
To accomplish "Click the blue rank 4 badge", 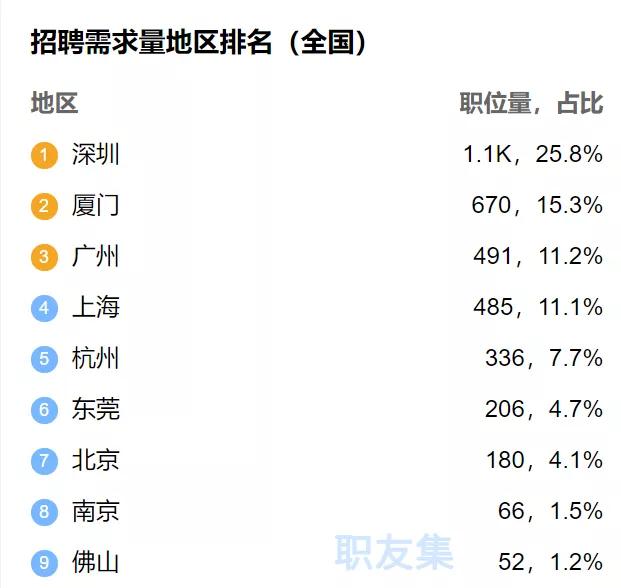I will pyautogui.click(x=44, y=308).
